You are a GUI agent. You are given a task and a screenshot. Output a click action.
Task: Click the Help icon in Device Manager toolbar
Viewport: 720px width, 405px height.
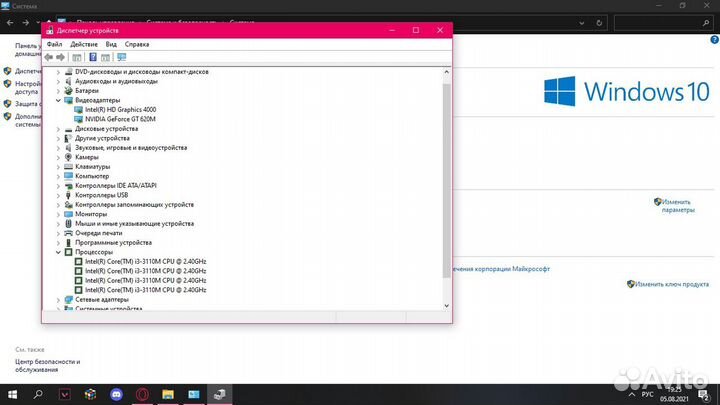[93, 57]
